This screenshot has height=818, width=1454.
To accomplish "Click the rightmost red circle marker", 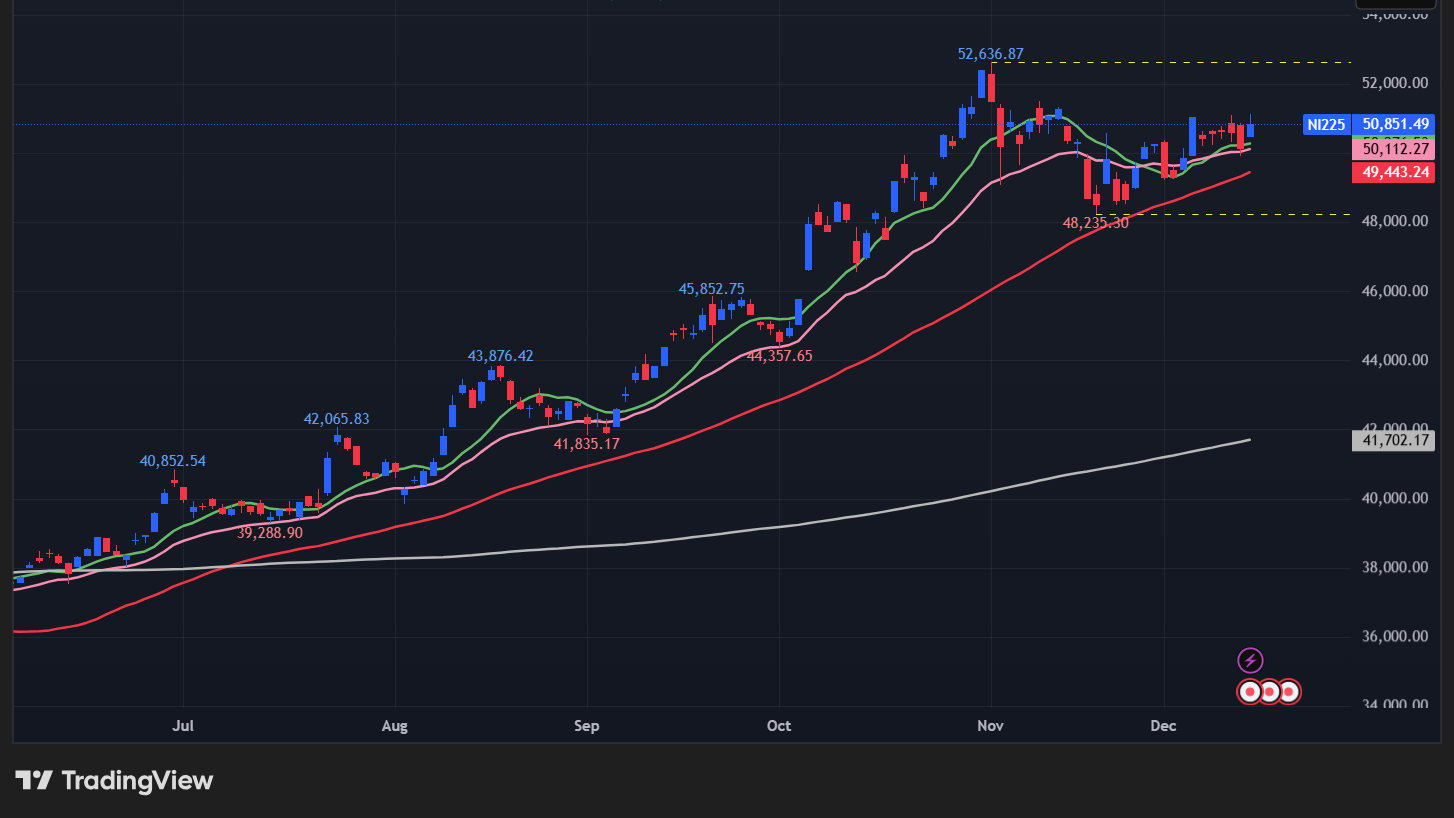I will [1289, 691].
